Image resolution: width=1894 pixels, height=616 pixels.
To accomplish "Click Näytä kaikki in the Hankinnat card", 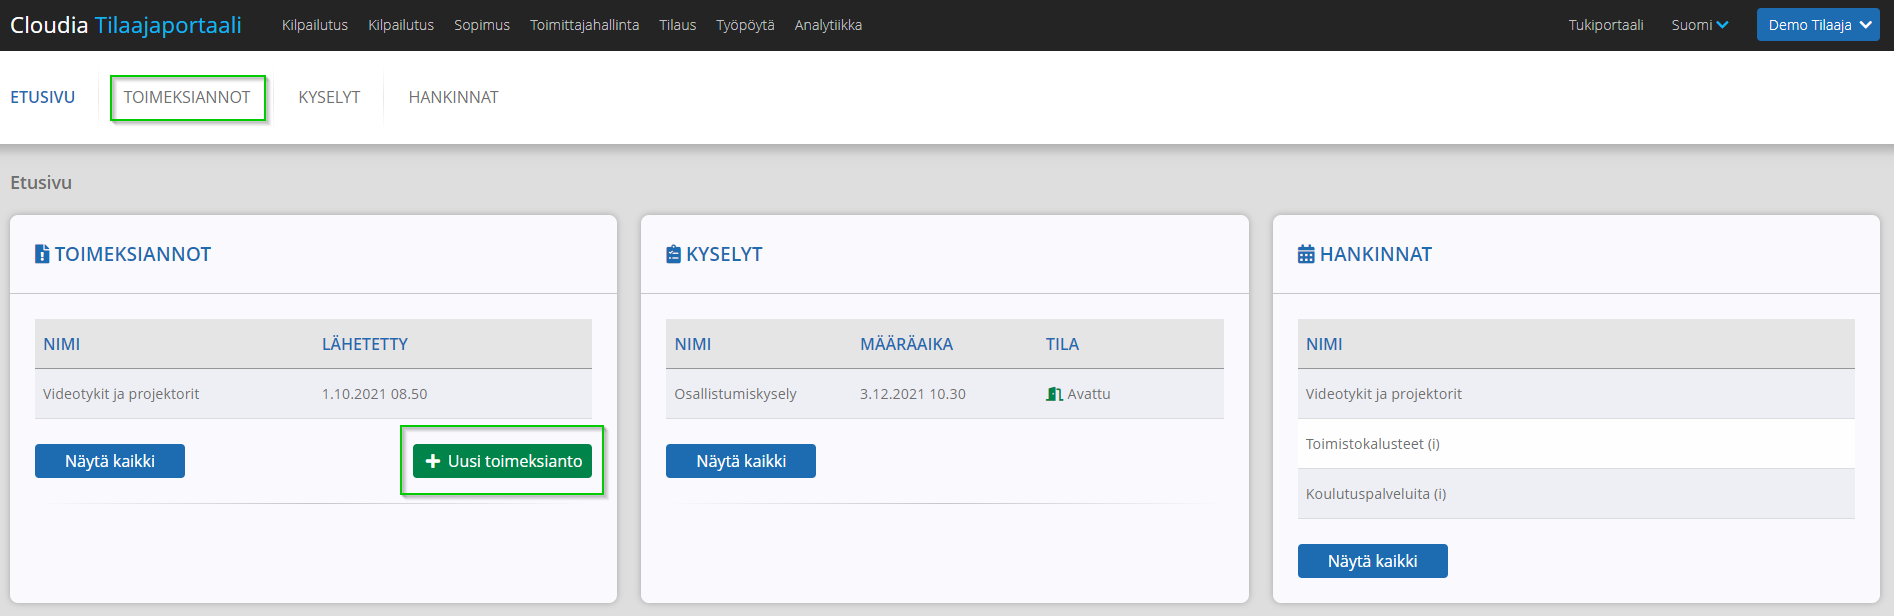I will click(1373, 561).
